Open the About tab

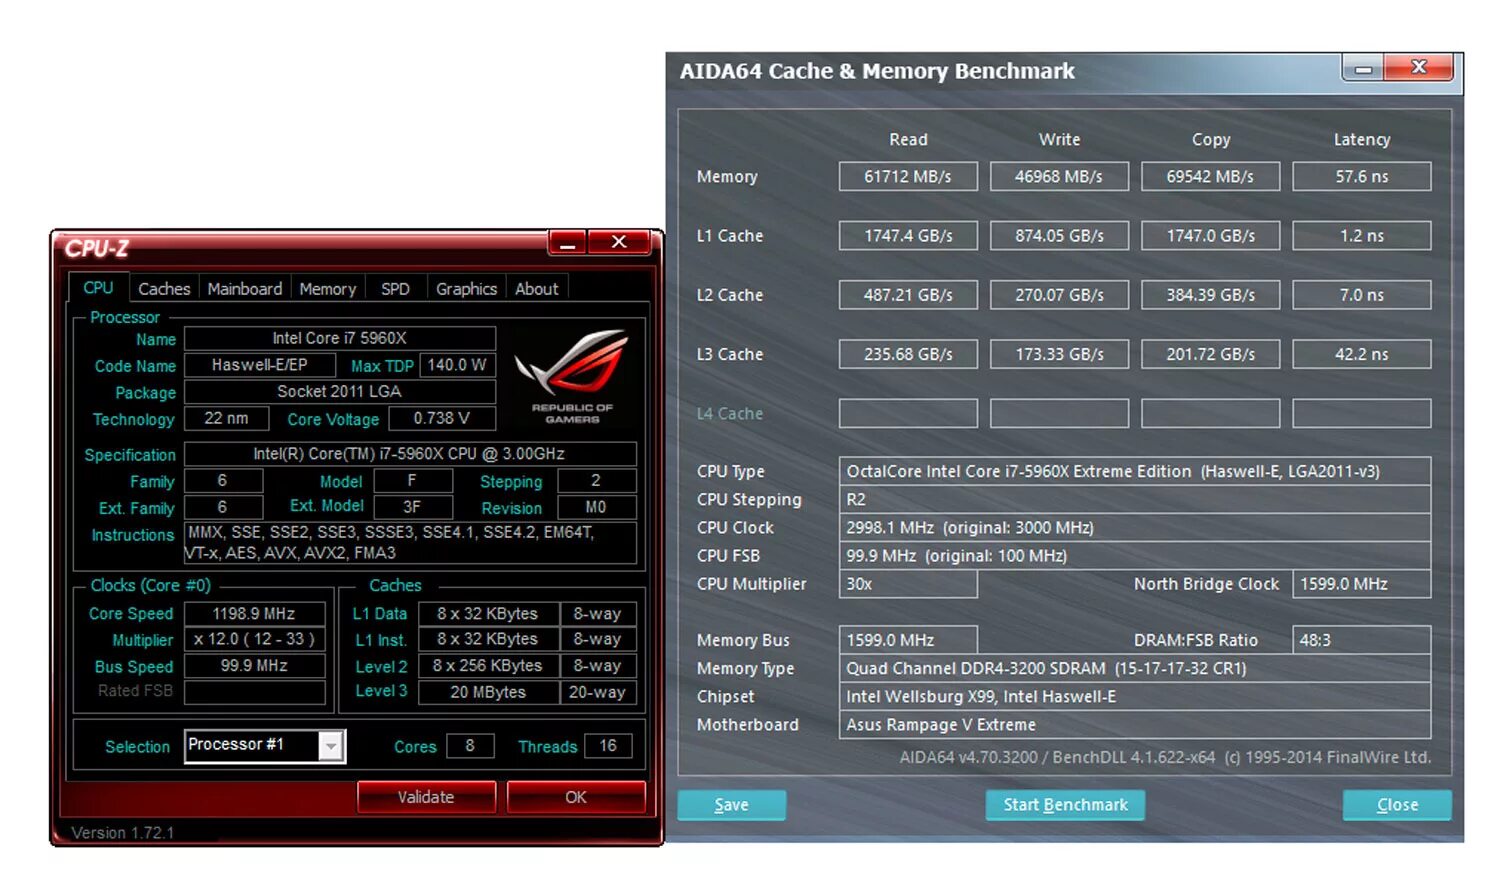tap(537, 289)
